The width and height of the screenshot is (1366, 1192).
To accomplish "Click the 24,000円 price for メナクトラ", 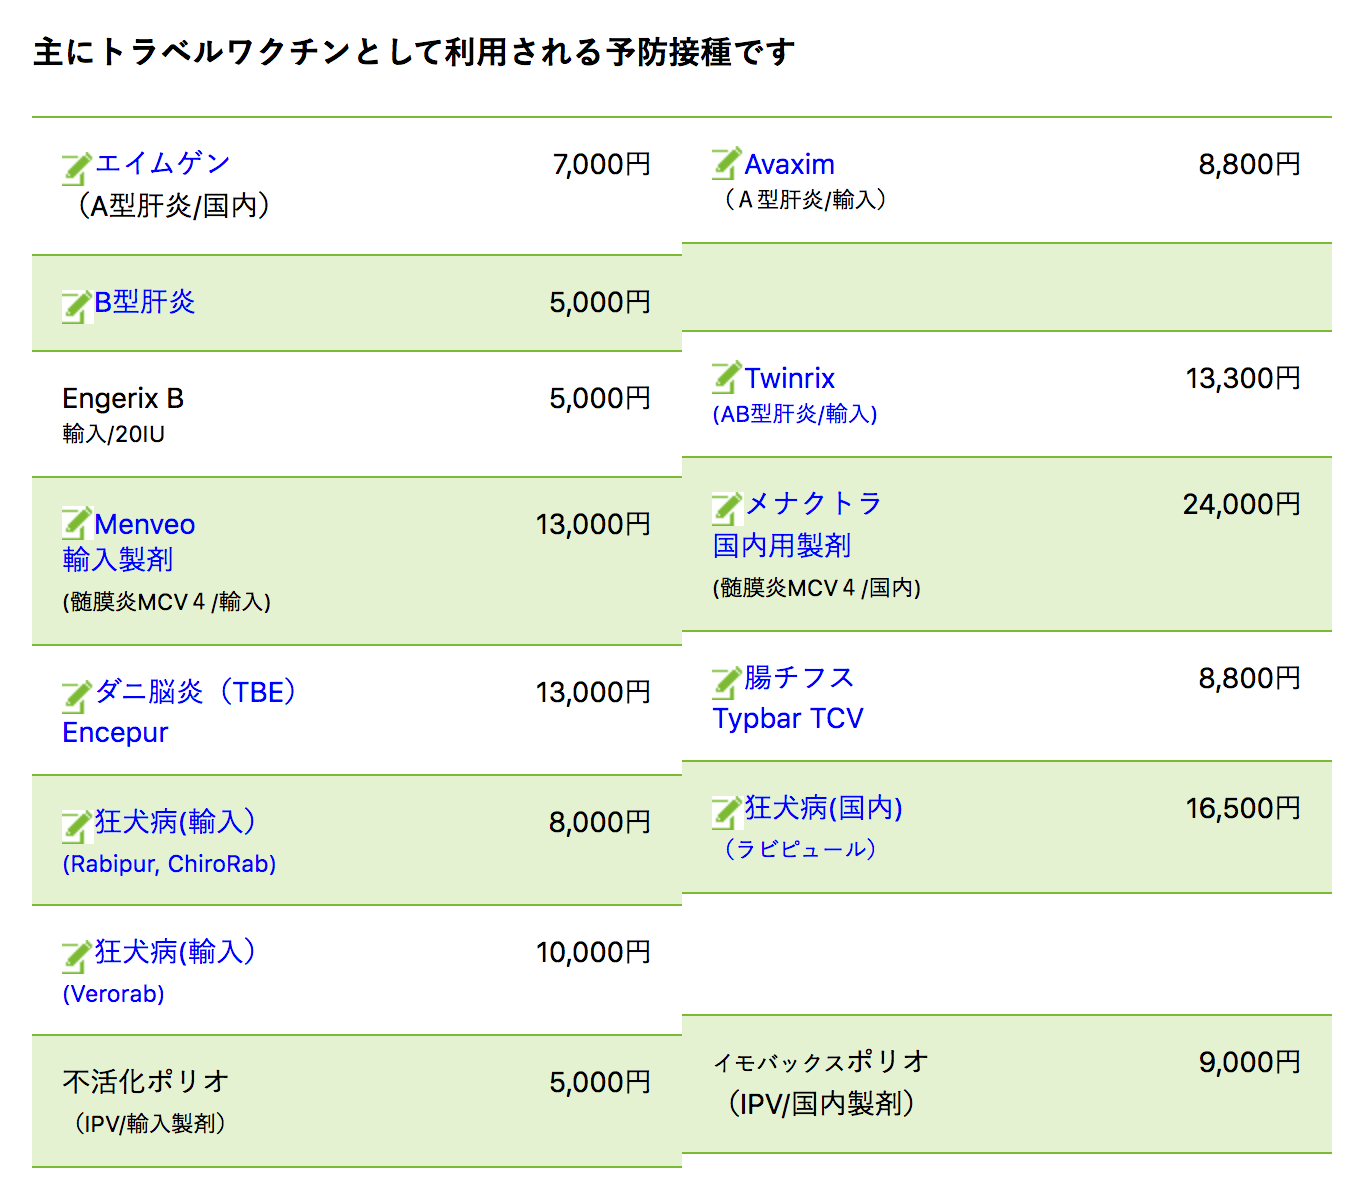I will pyautogui.click(x=1242, y=504).
